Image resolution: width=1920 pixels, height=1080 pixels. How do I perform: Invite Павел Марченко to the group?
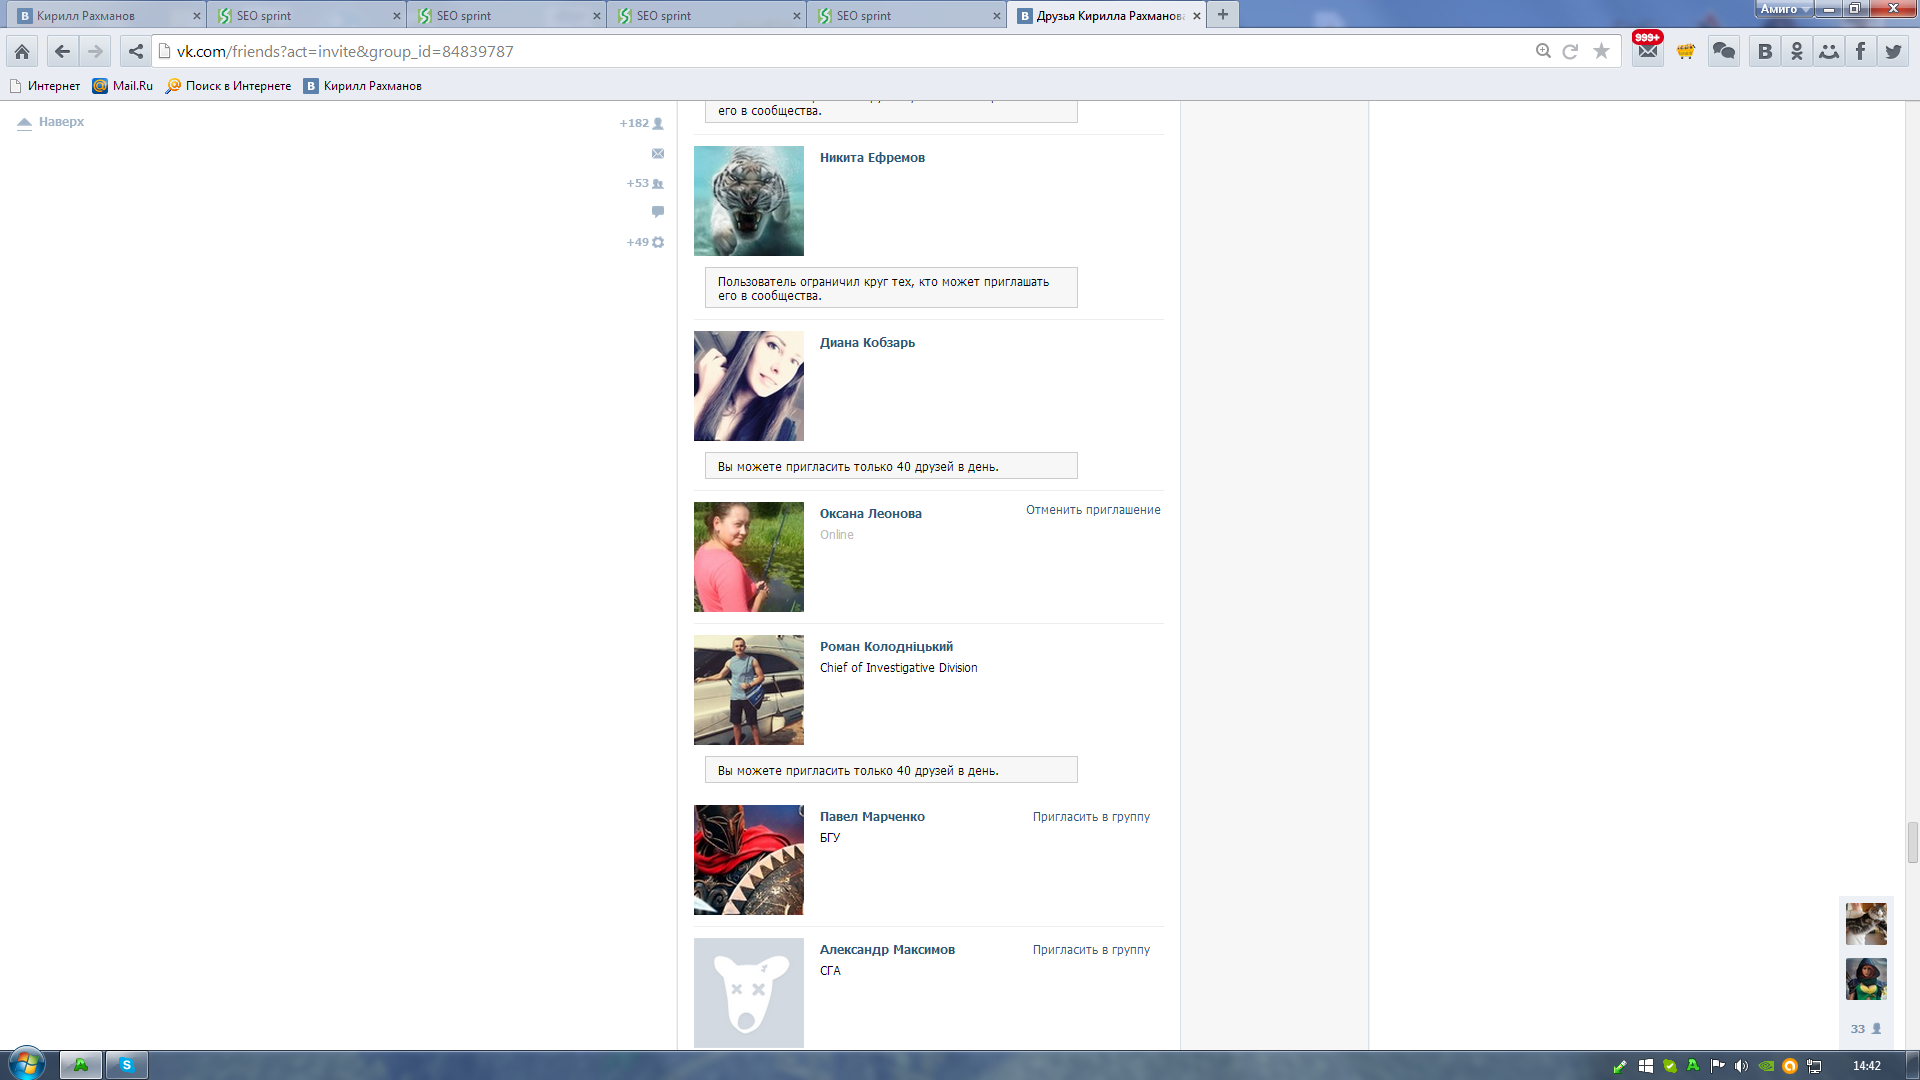tap(1091, 817)
